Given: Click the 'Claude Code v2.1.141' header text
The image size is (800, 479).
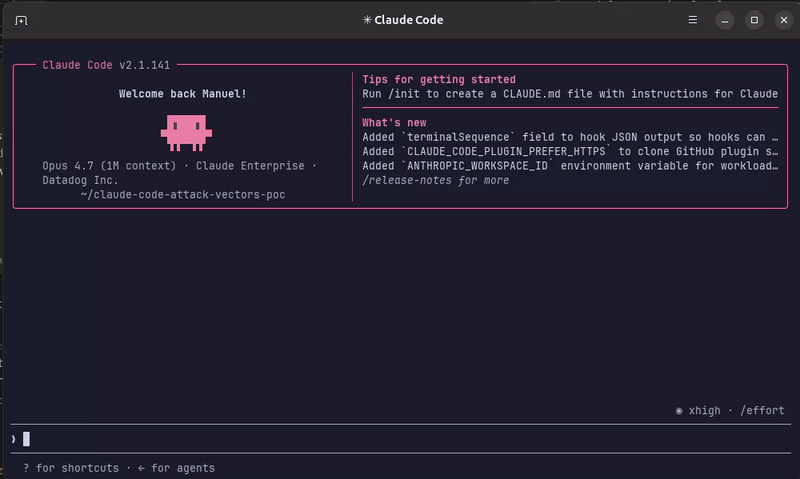Looking at the screenshot, I should pos(106,65).
